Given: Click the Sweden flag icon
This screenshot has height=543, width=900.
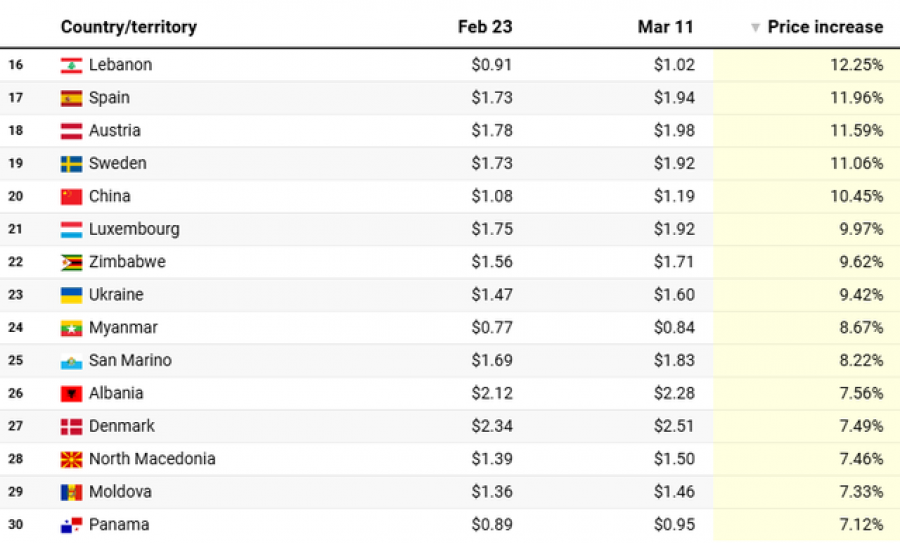Looking at the screenshot, I should tap(71, 164).
